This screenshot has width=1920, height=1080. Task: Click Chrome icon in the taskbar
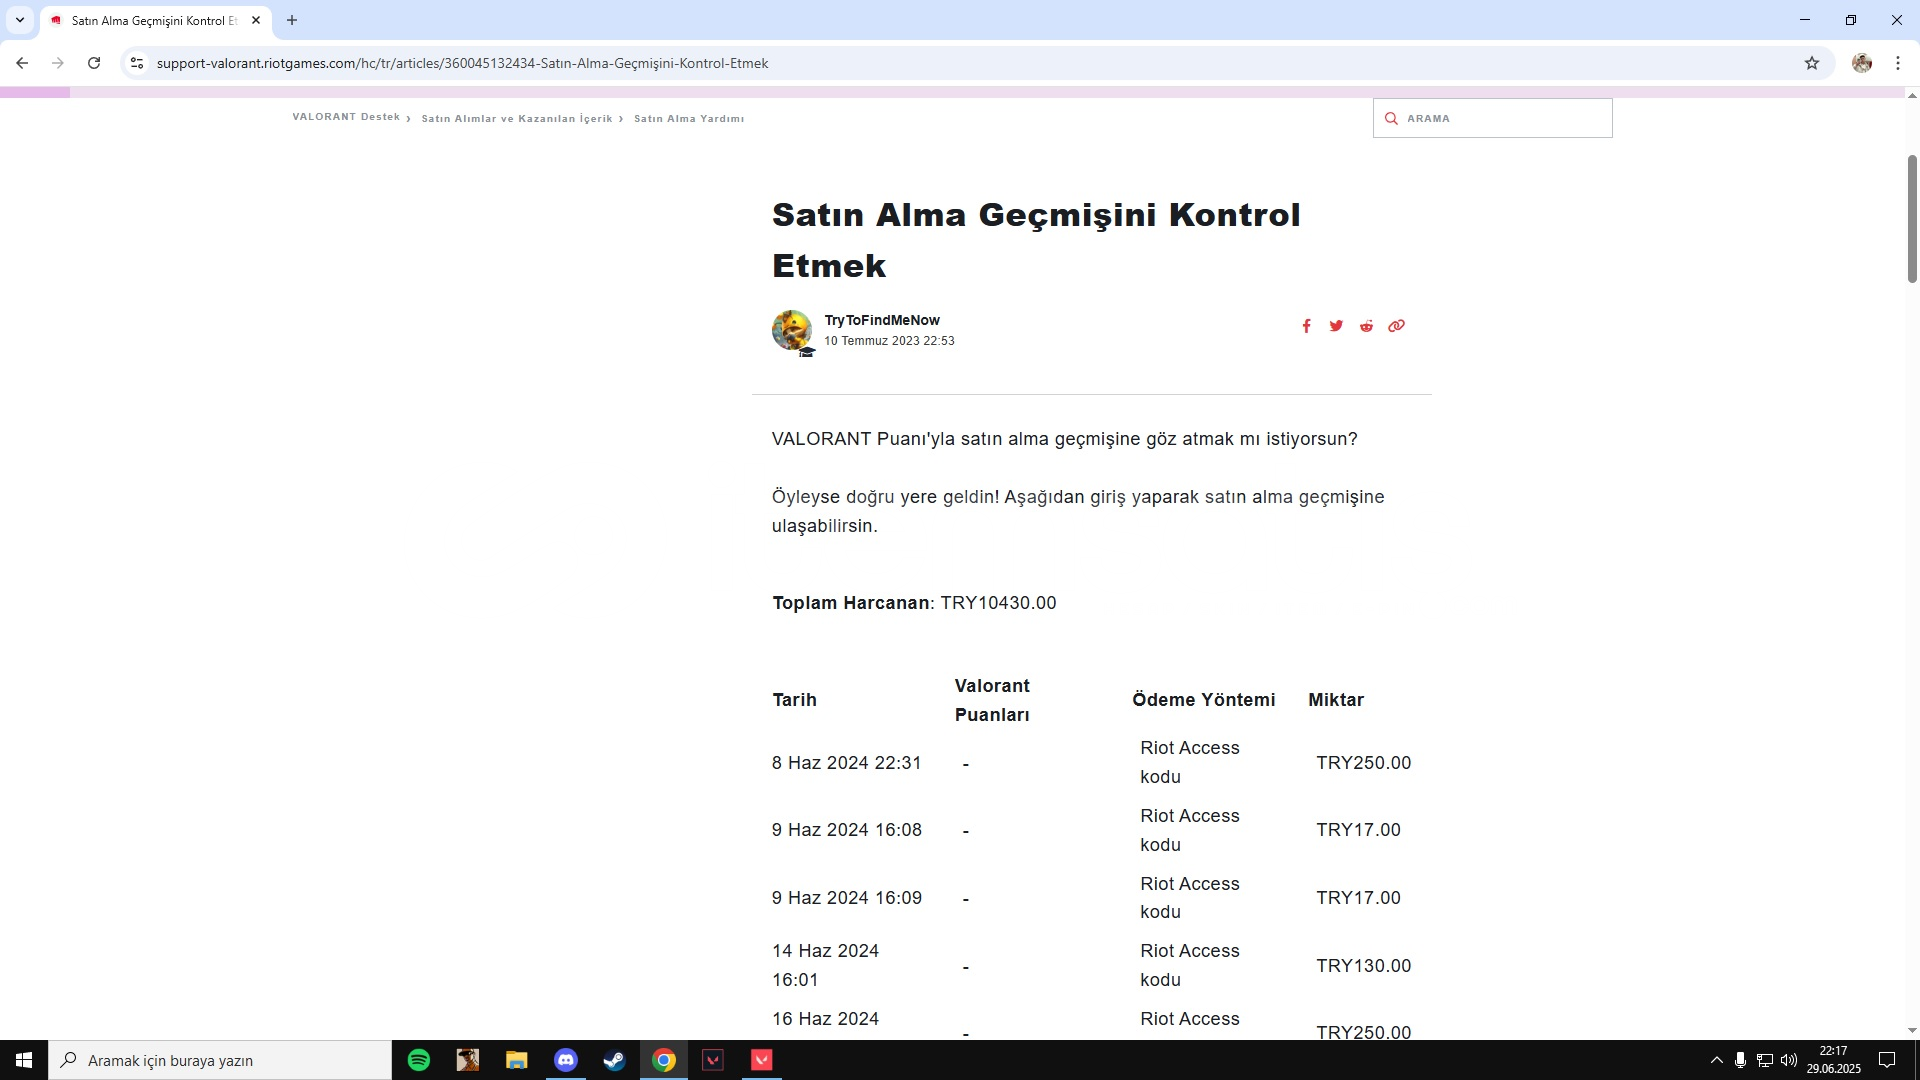664,1060
